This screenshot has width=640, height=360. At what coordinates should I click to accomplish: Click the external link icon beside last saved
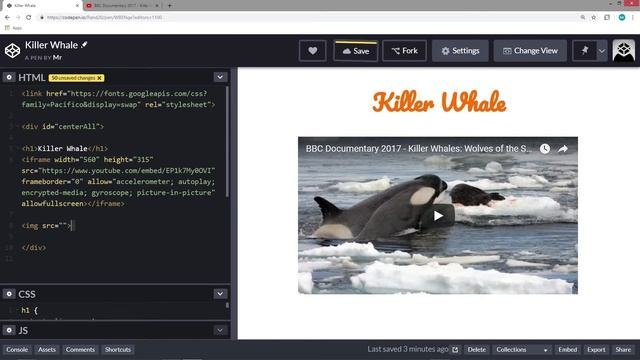coord(455,350)
